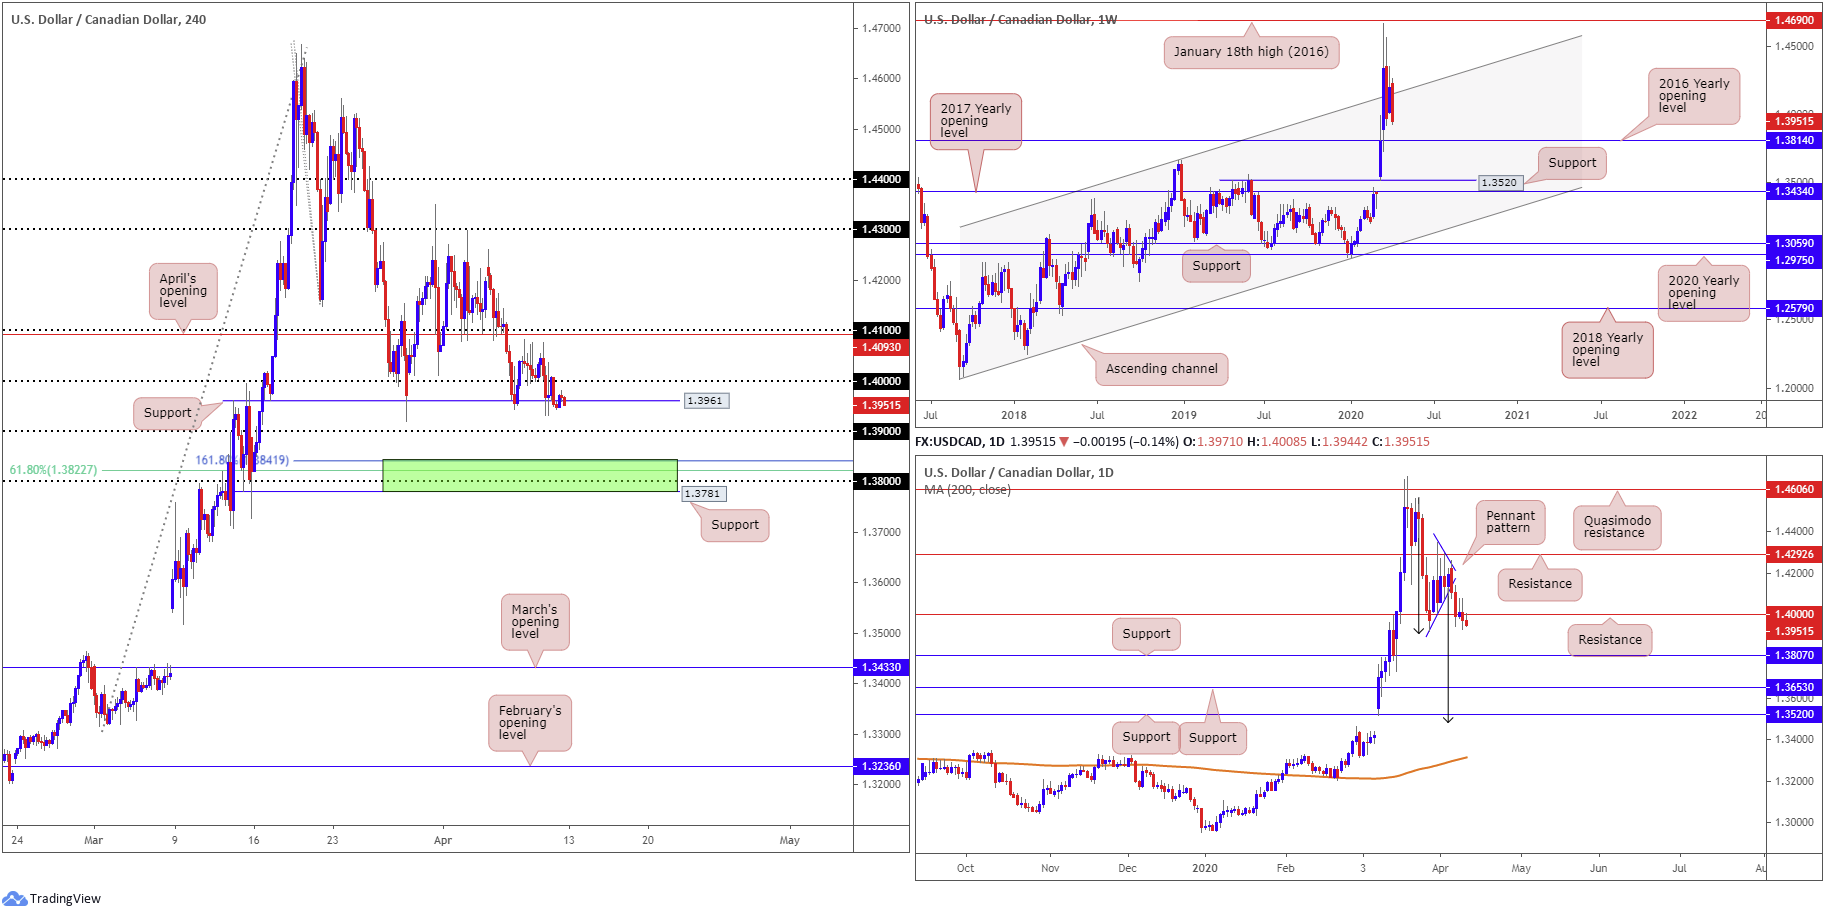Click the 1.38000 price axis label
The width and height of the screenshot is (1824, 909).
pyautogui.click(x=881, y=481)
